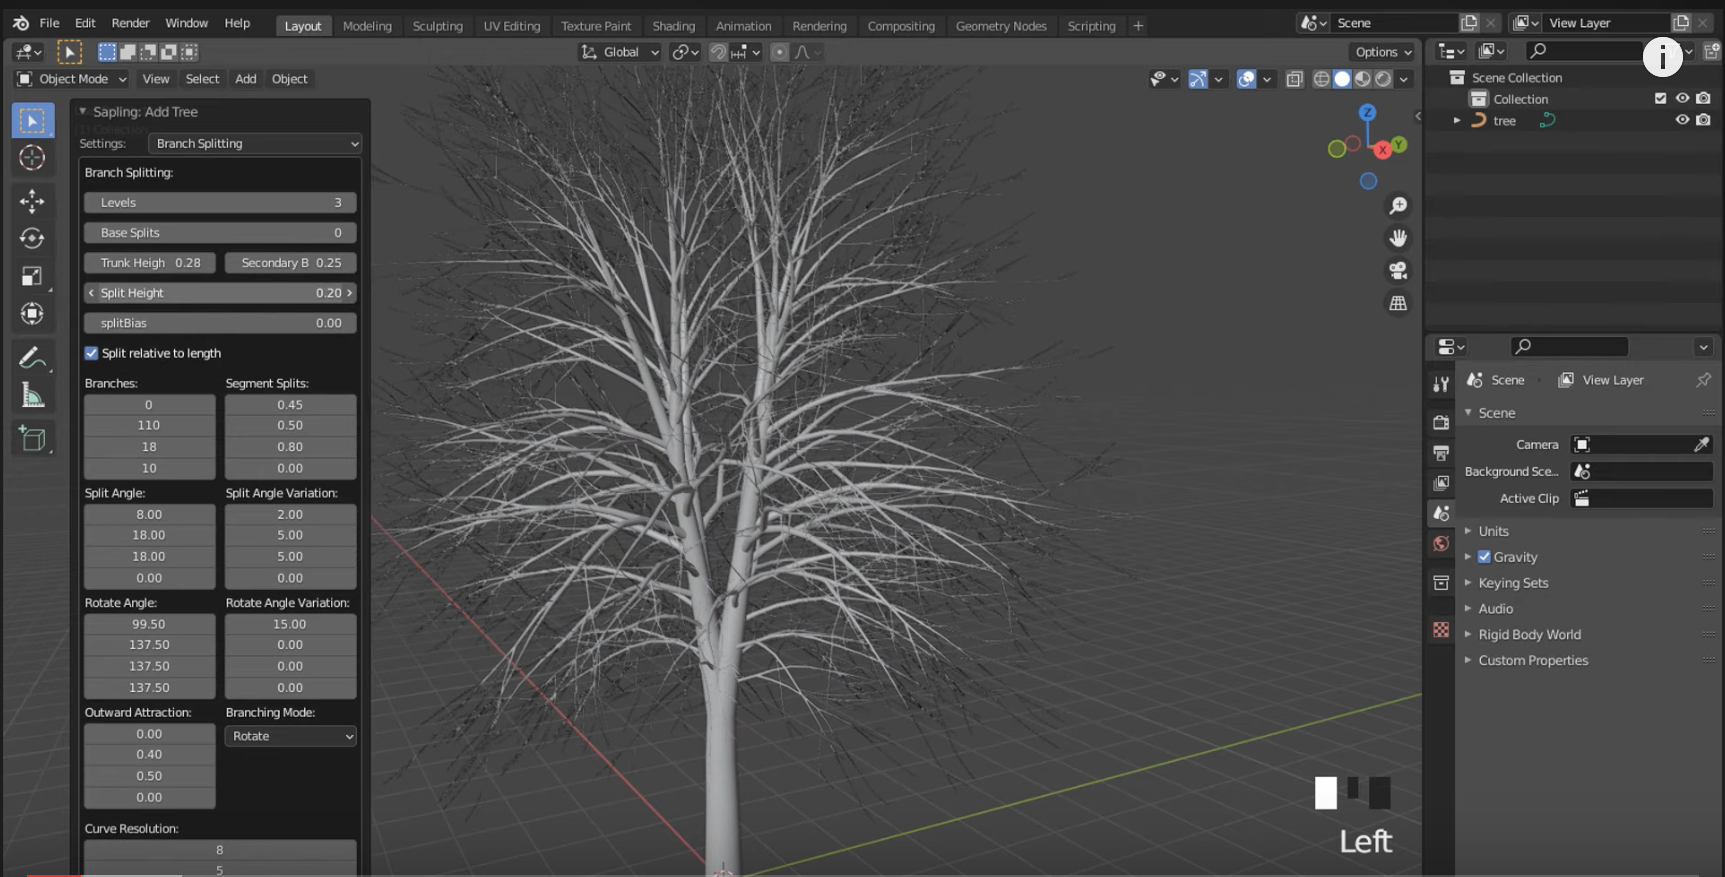
Task: Adjust the Levels slider
Action: pyautogui.click(x=220, y=203)
